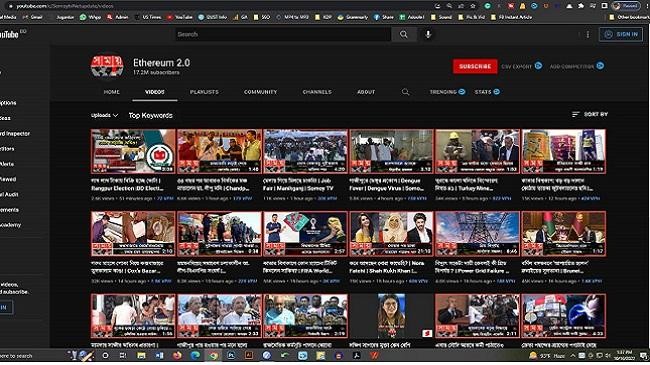Open the FIFA World video thumbnail
Image resolution: width=650 pixels, height=365 pixels.
306,234
